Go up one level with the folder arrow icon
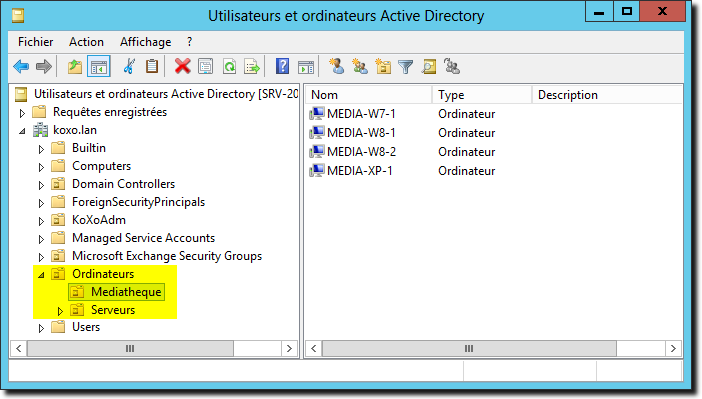 coord(75,67)
